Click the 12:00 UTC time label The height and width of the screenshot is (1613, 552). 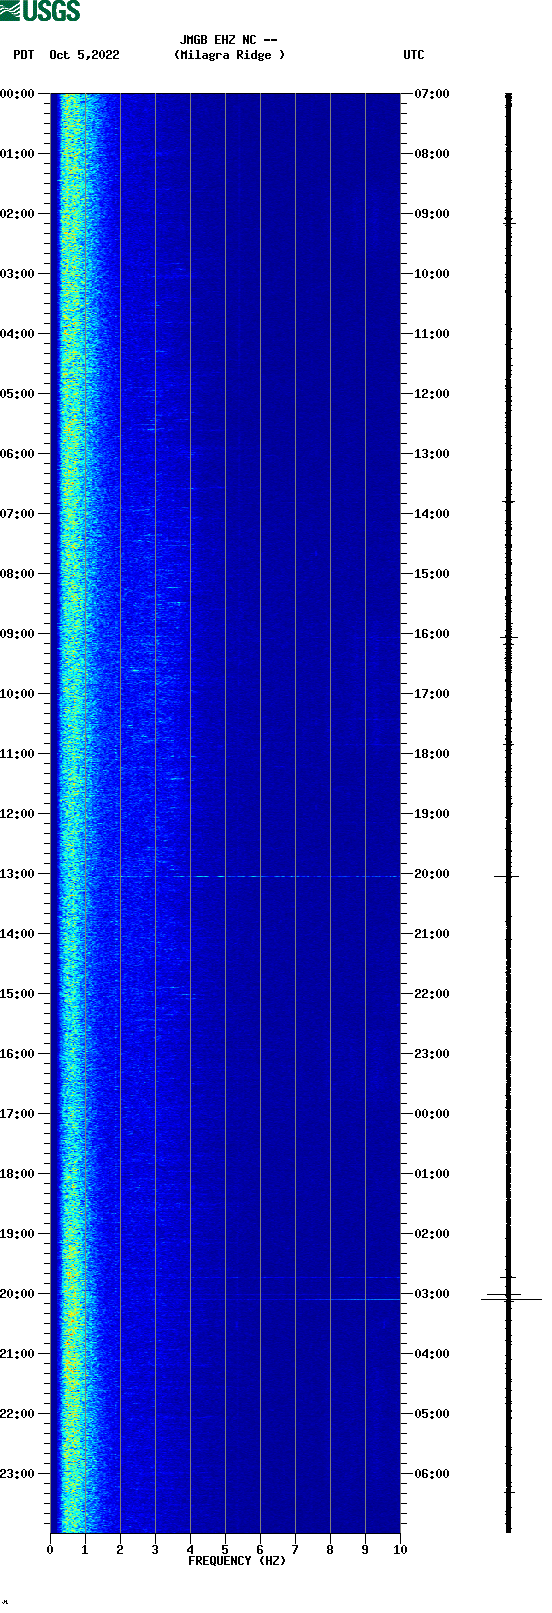tap(432, 394)
